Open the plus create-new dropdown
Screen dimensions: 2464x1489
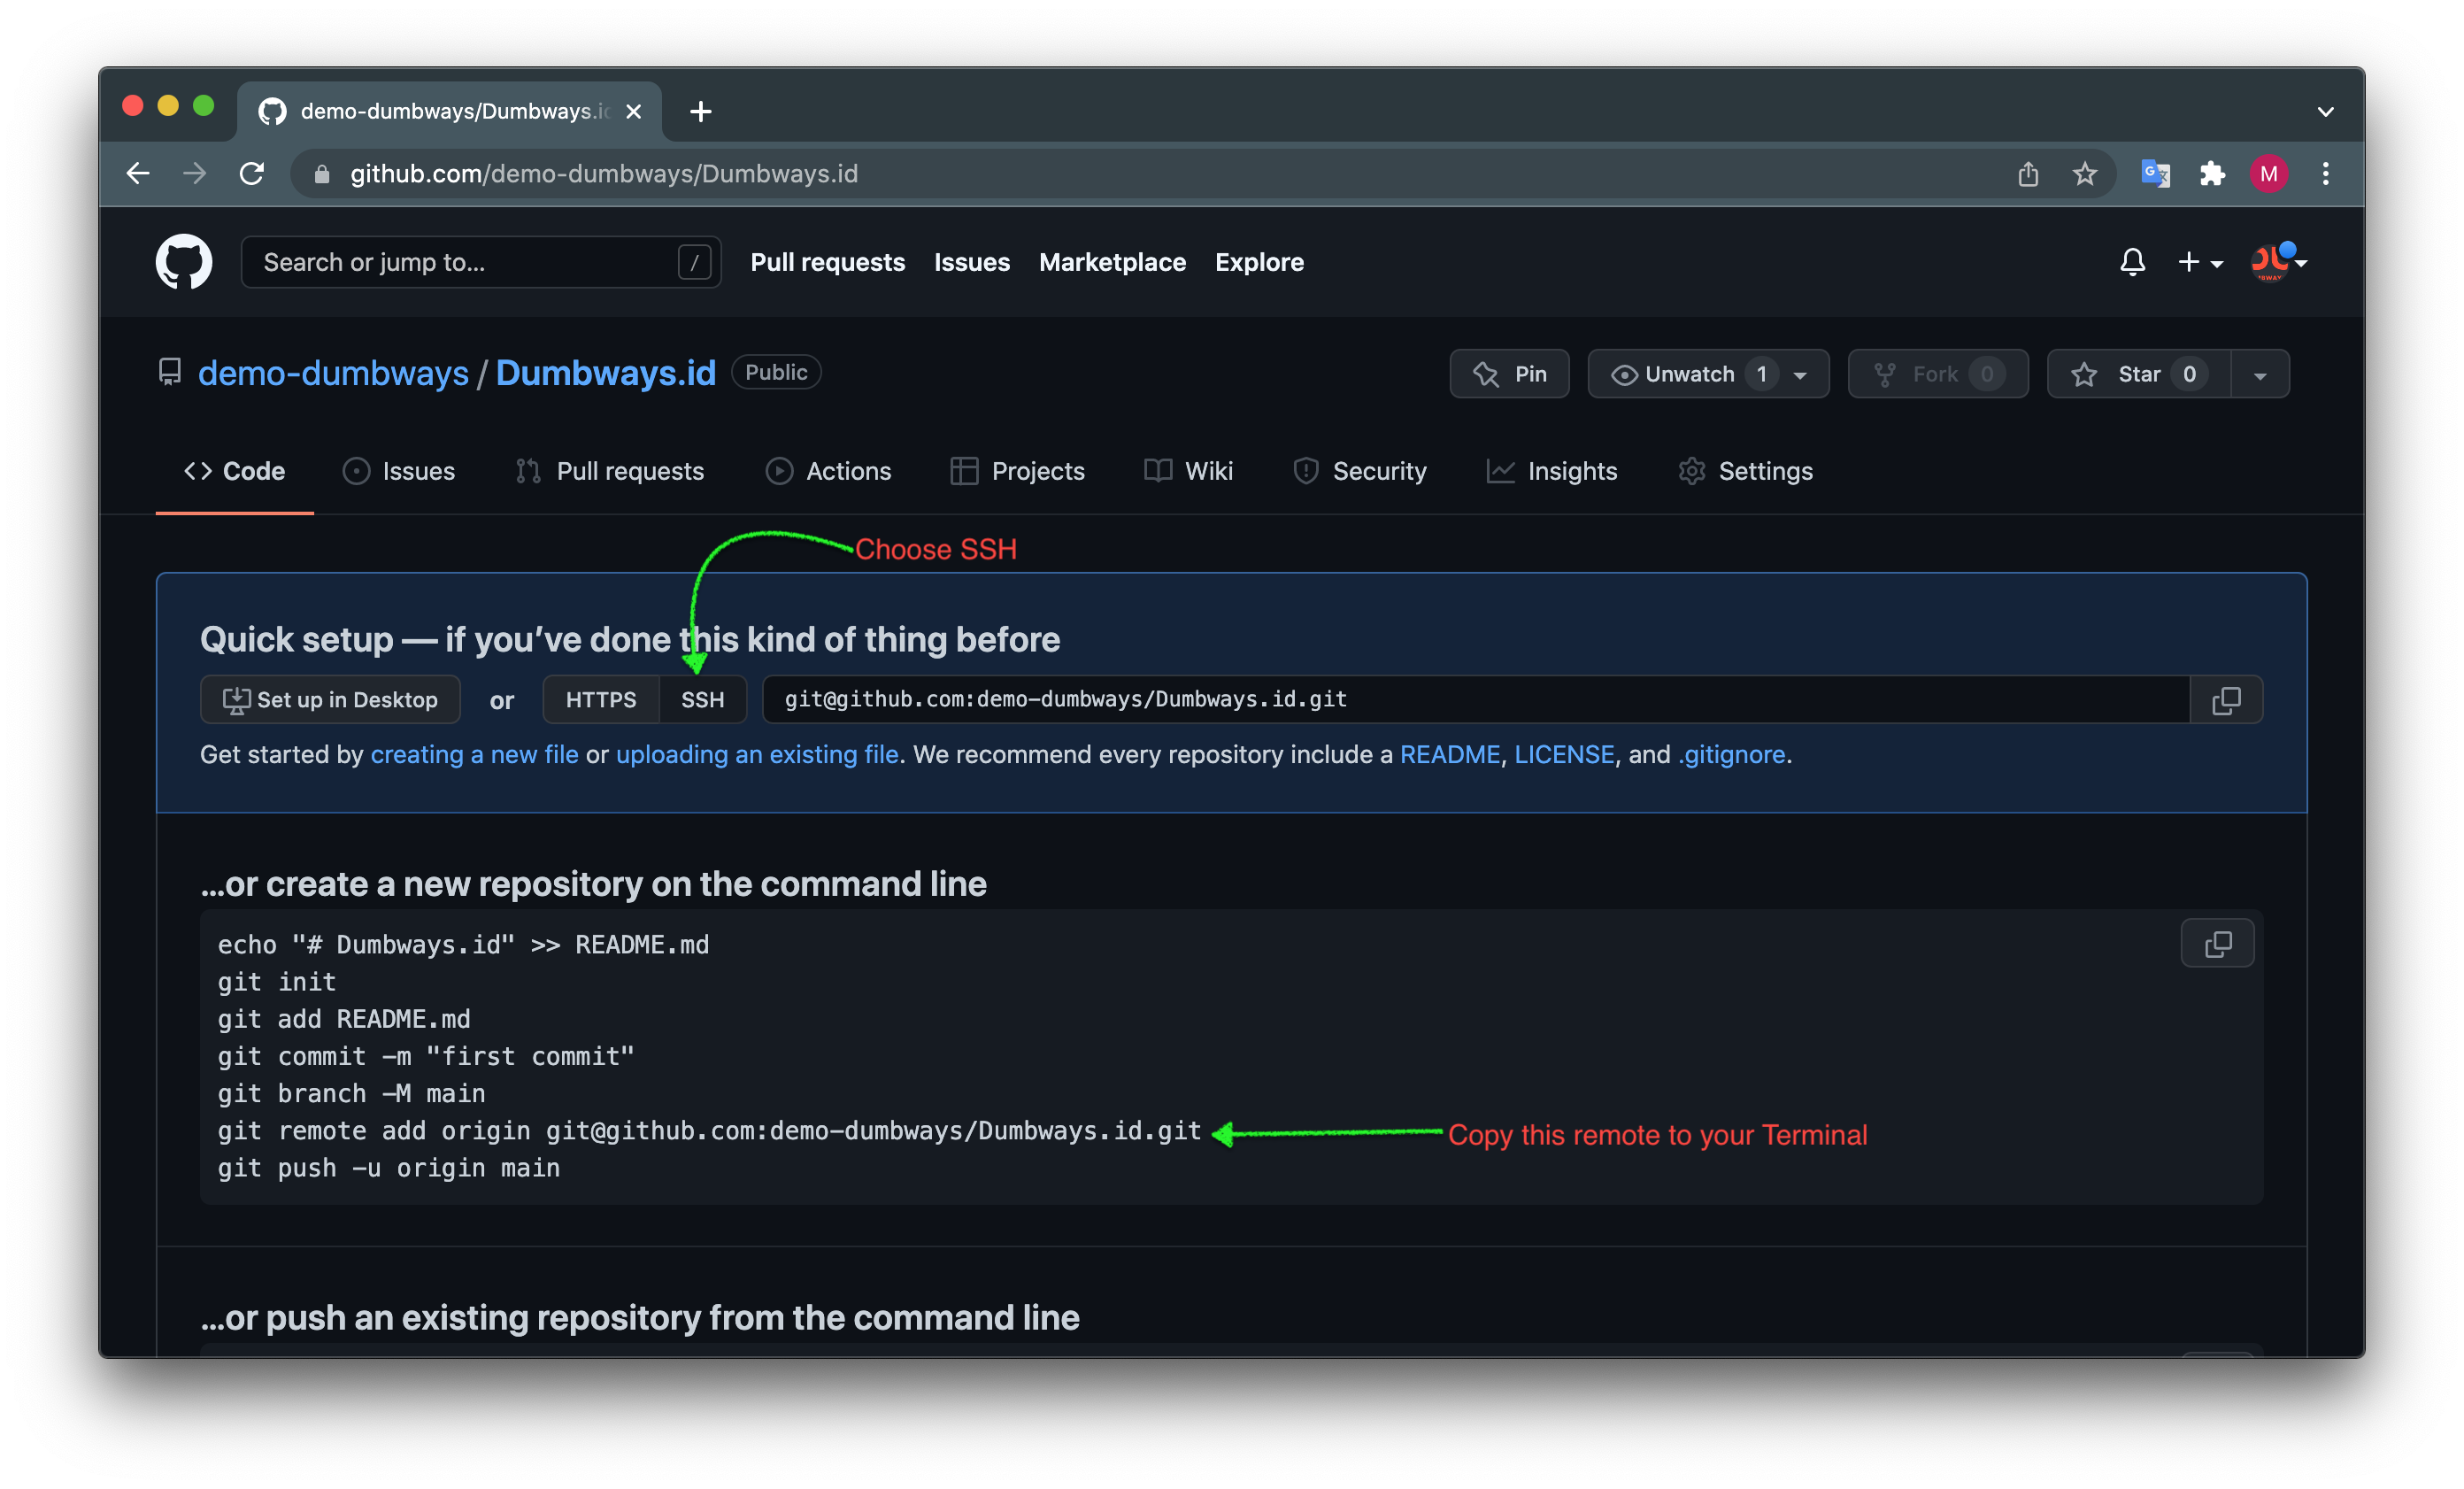2200,262
